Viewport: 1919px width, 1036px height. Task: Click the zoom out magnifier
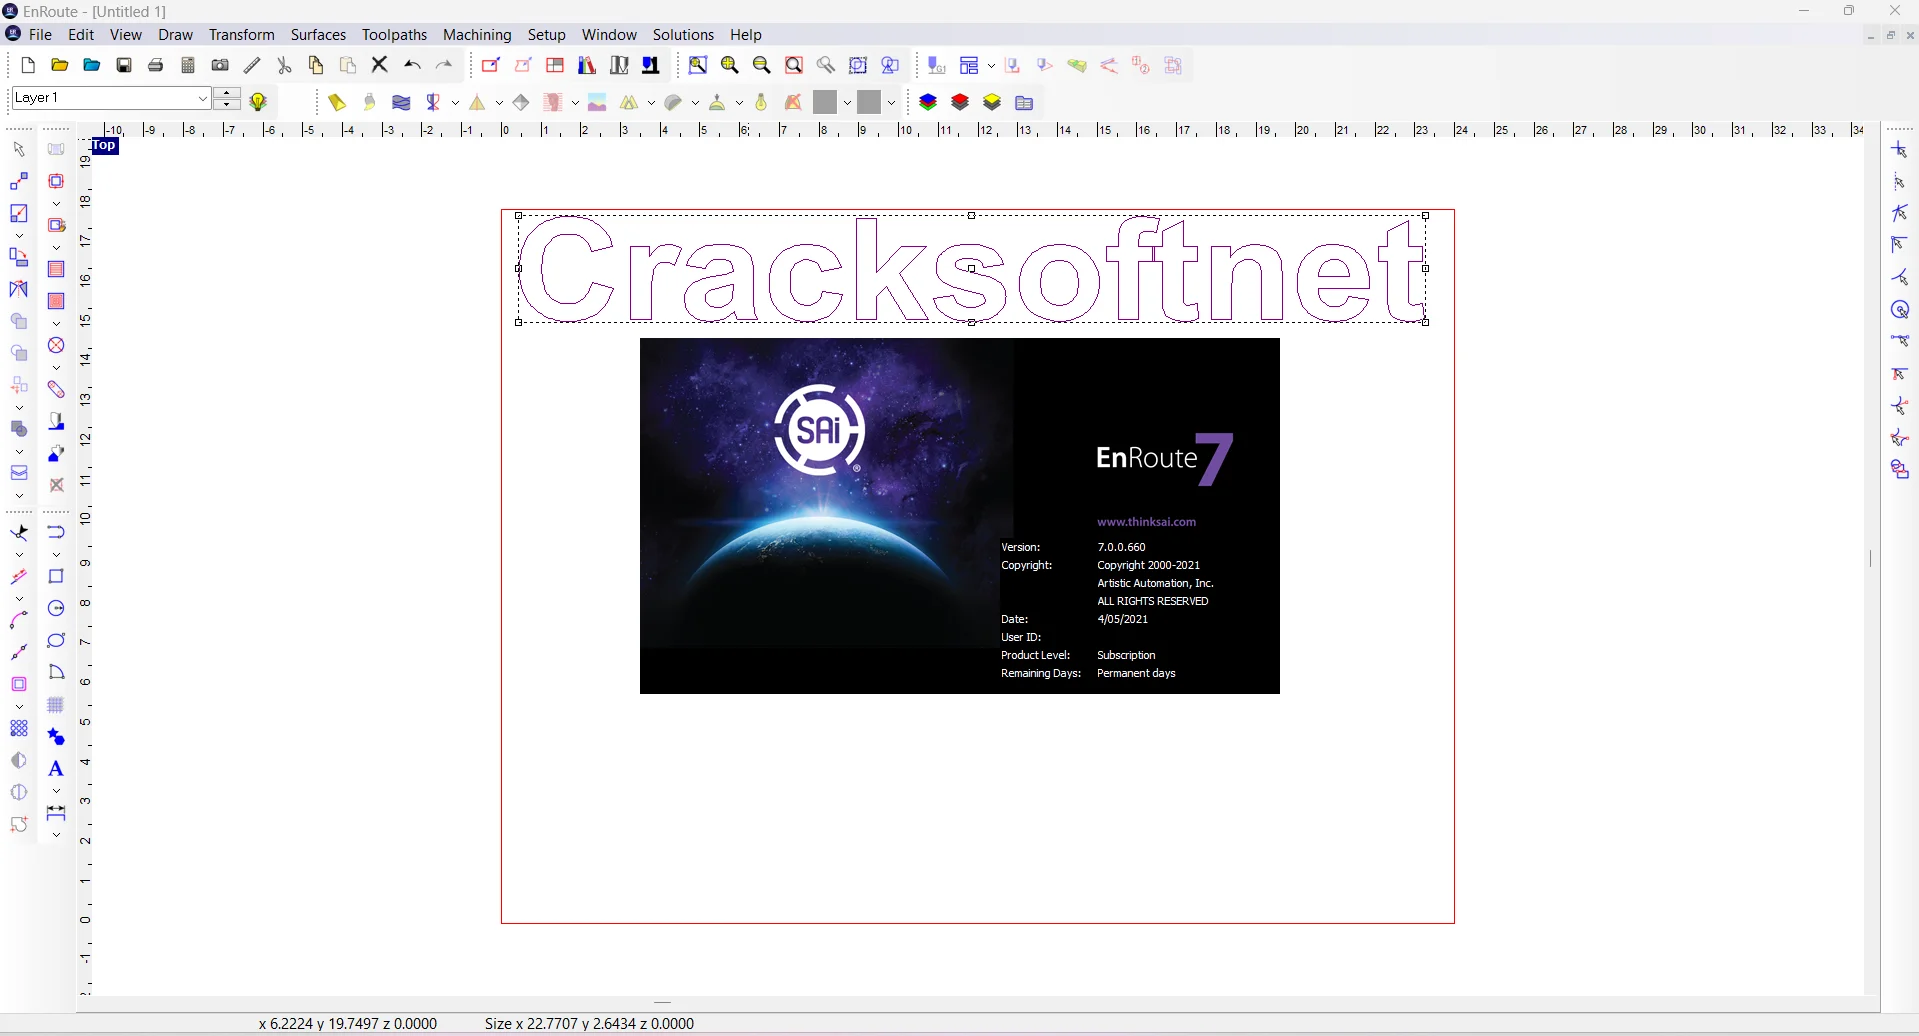(762, 66)
